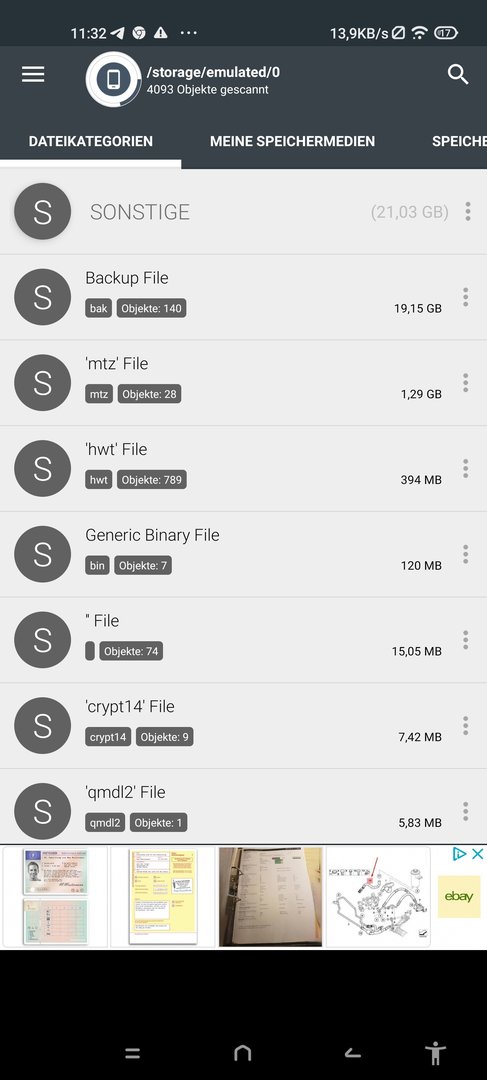Tap the AdChoices info triangle icon
This screenshot has width=487, height=1080.
[x=459, y=854]
